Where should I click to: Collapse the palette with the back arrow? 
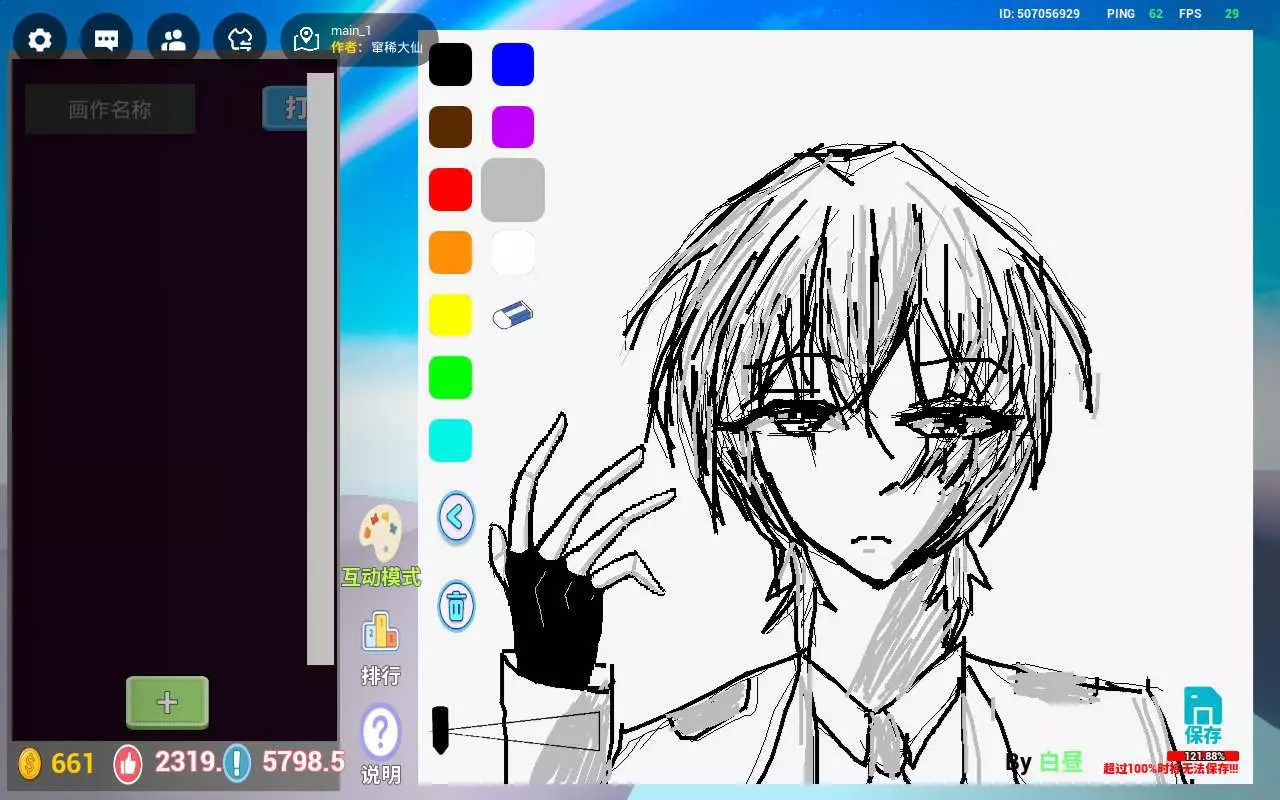(456, 518)
